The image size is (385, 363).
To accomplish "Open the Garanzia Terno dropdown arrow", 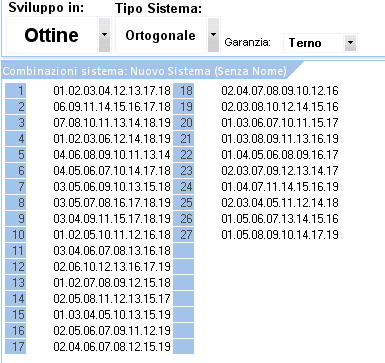I will [x=350, y=43].
